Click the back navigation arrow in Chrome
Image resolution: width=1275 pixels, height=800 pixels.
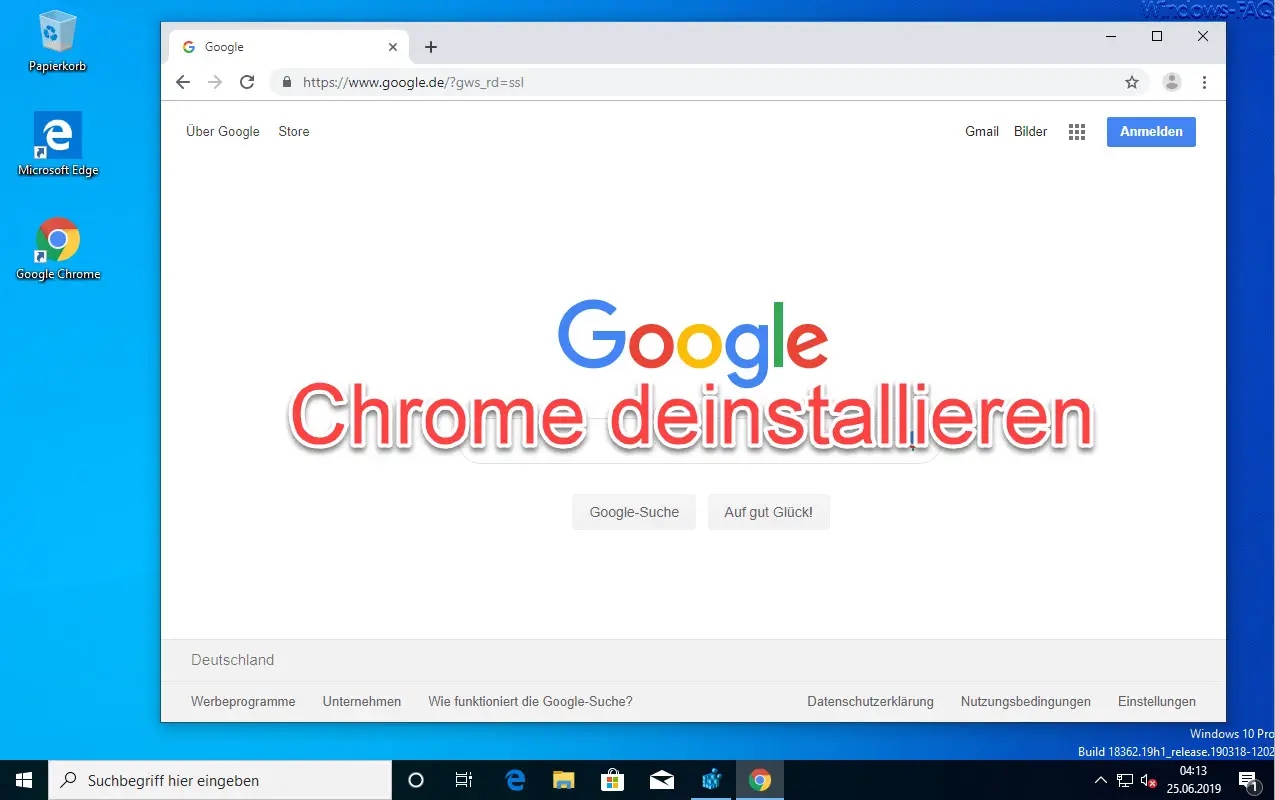[x=182, y=82]
